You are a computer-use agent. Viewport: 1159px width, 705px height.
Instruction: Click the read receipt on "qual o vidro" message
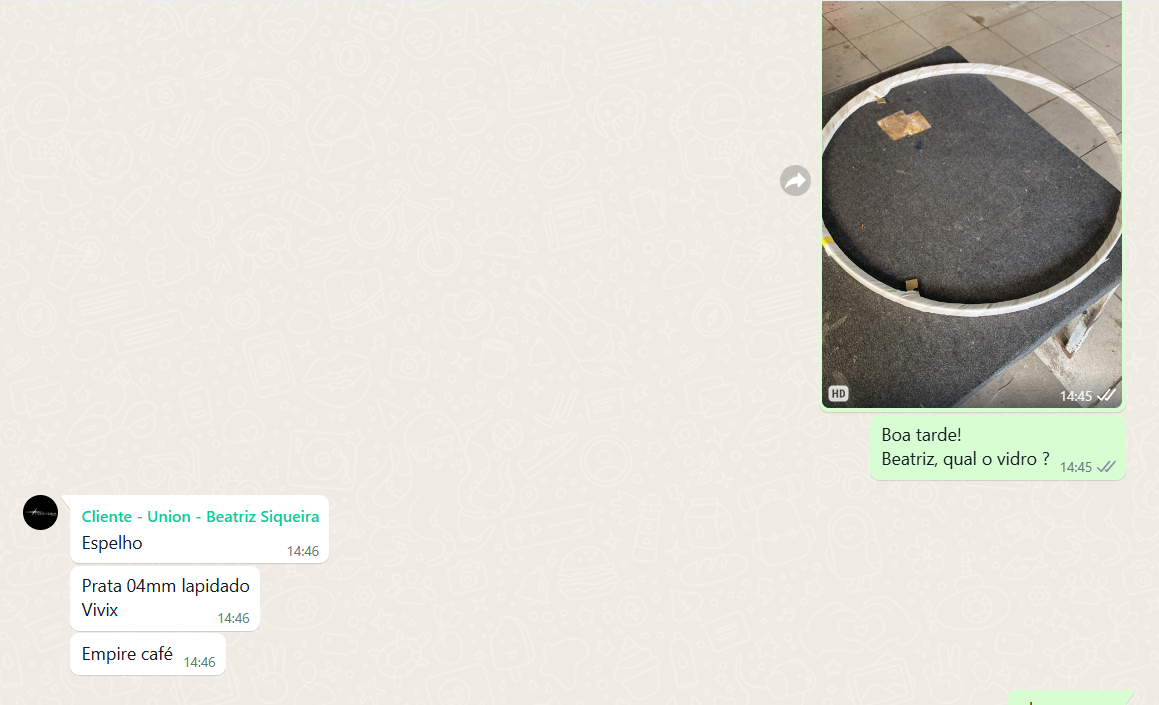click(x=1107, y=467)
